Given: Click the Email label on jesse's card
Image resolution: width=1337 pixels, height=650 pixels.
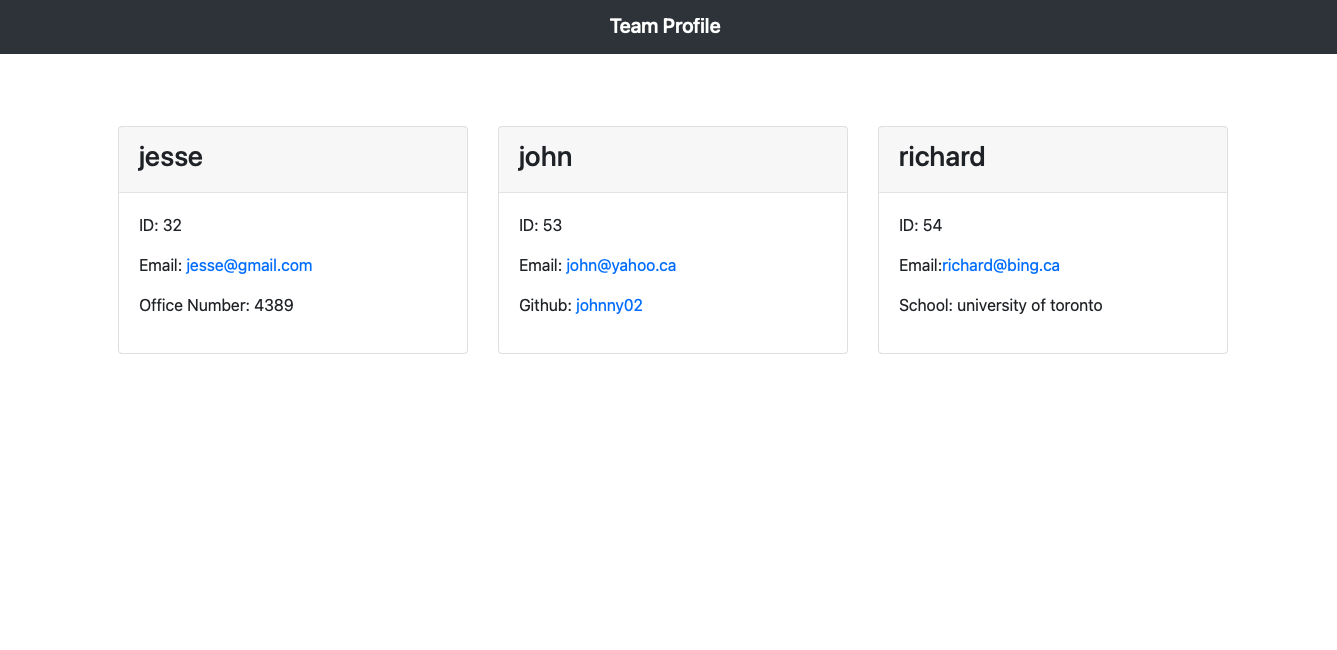Looking at the screenshot, I should click(159, 265).
